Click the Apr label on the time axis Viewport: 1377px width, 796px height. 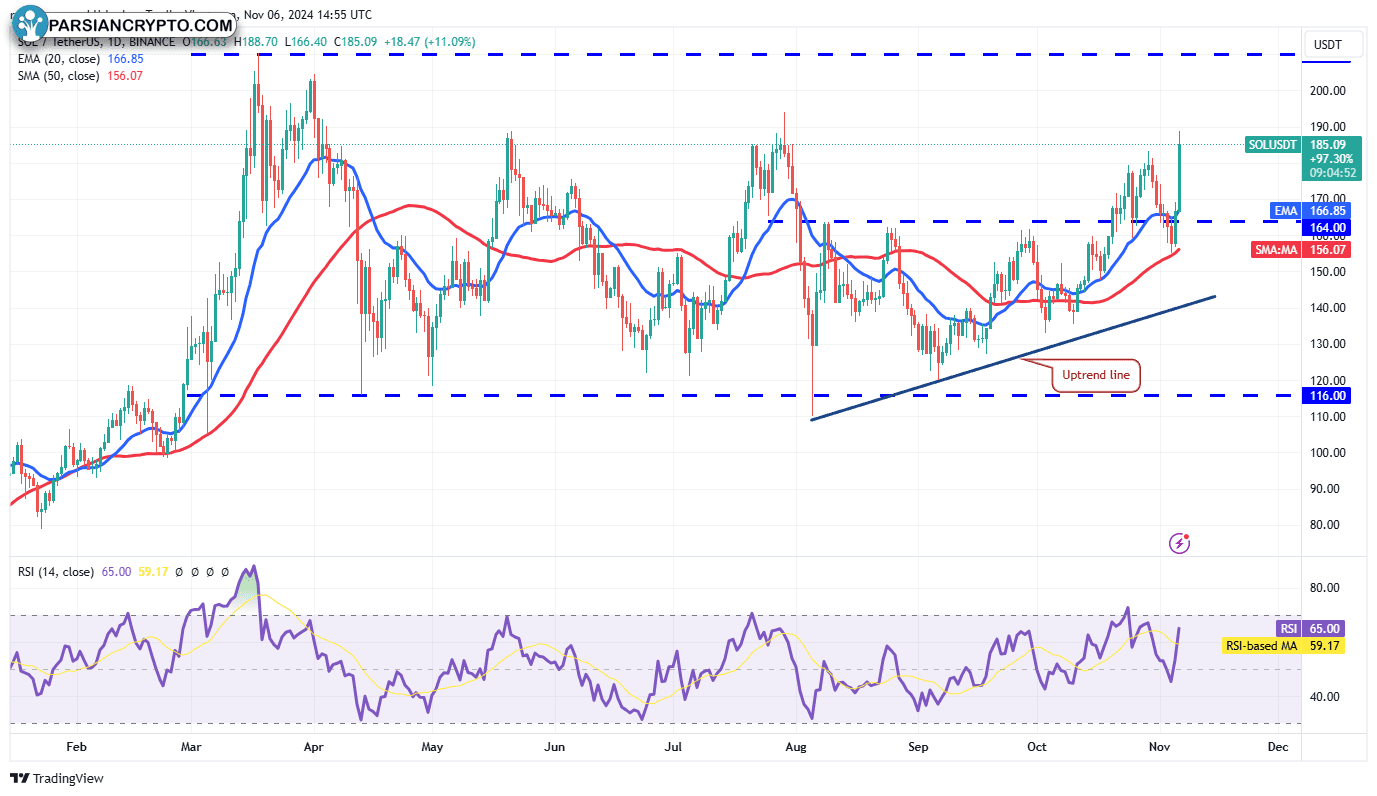(x=313, y=747)
